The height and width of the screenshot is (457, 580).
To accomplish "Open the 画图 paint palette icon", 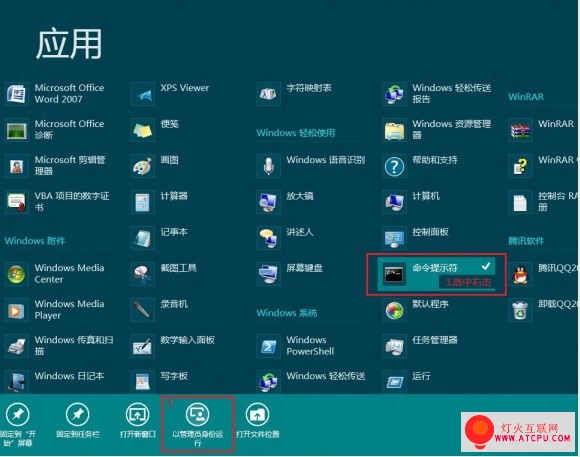I will pos(142,166).
